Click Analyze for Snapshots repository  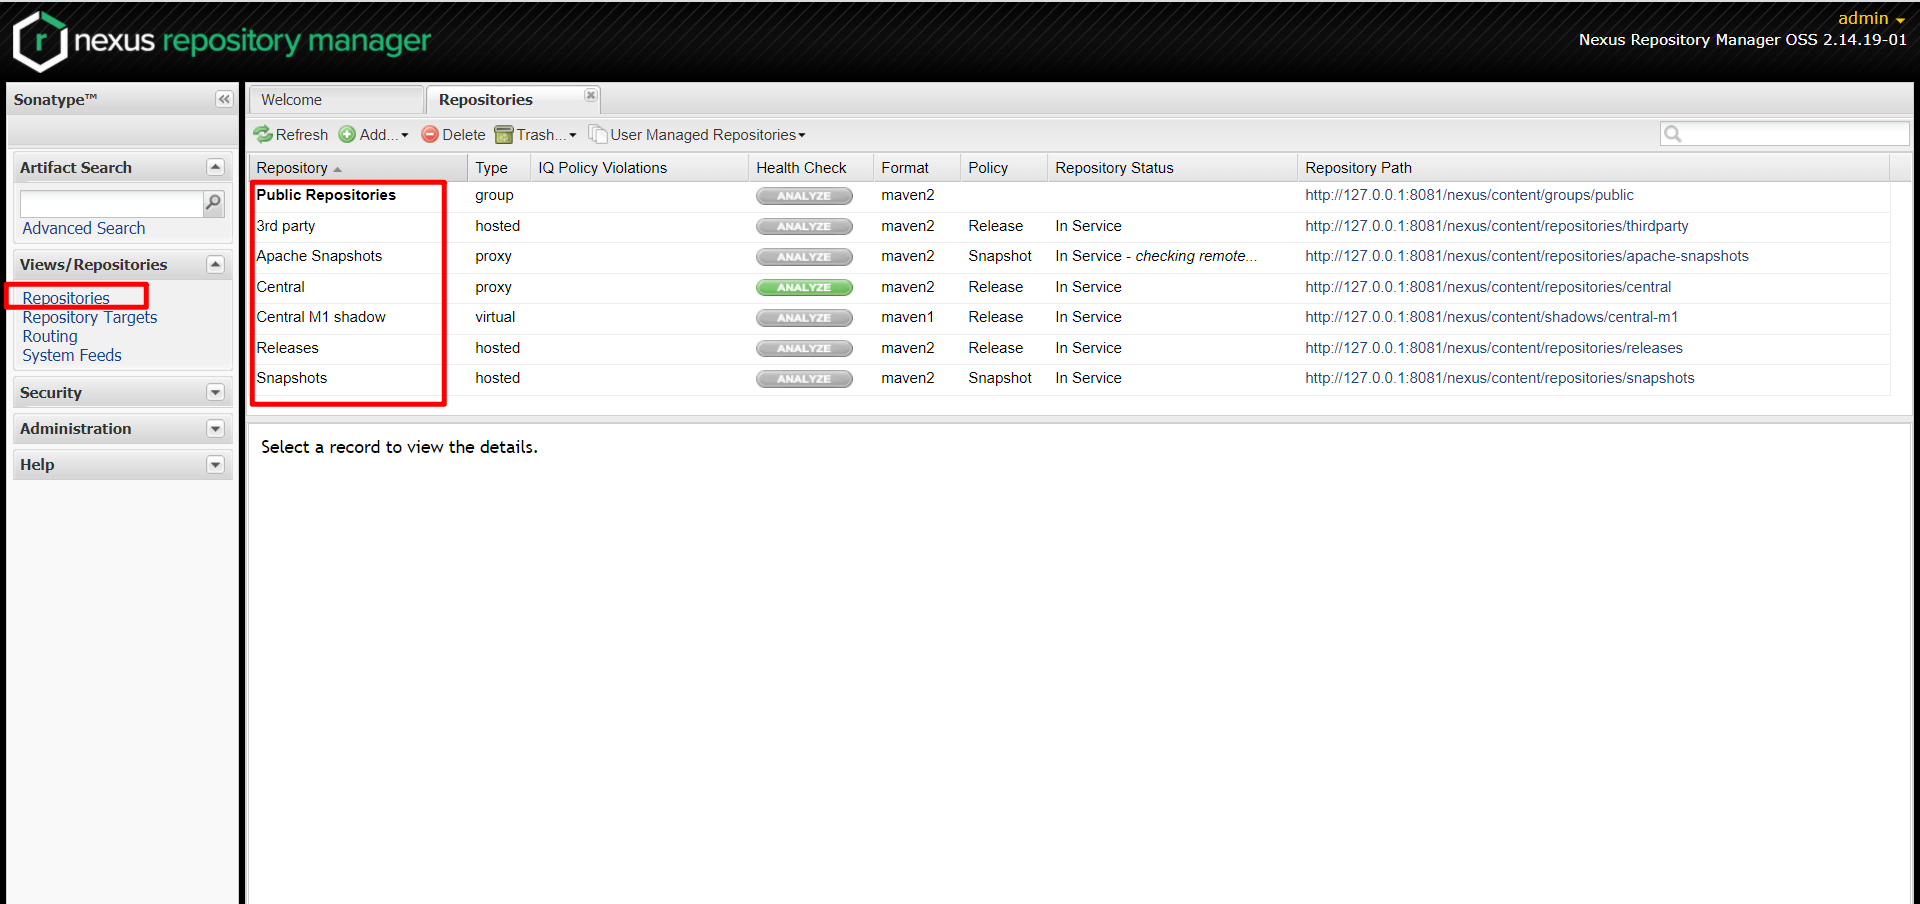click(804, 379)
